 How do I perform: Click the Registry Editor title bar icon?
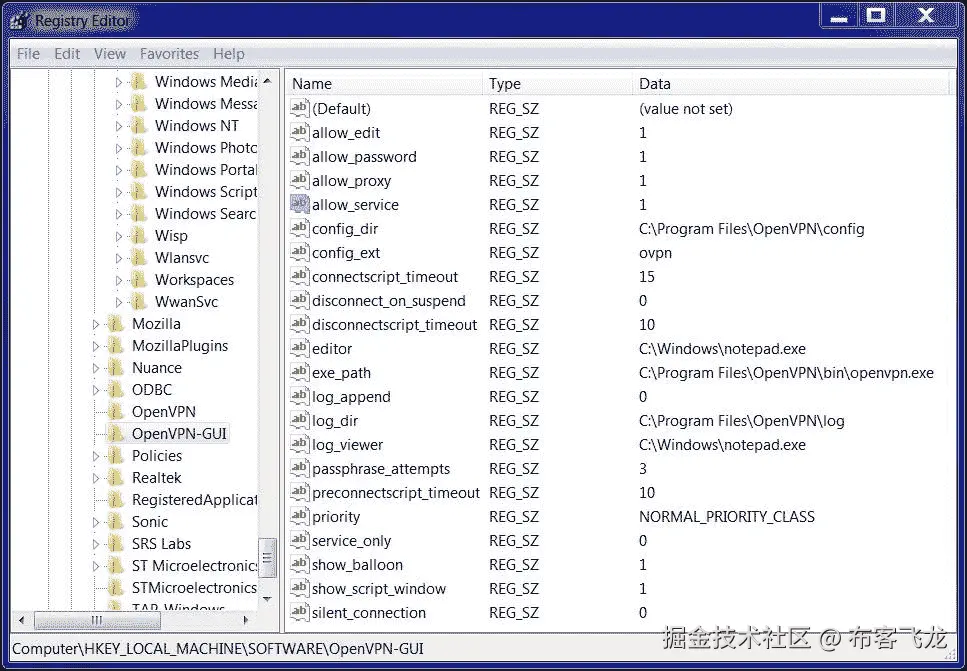click(x=20, y=21)
